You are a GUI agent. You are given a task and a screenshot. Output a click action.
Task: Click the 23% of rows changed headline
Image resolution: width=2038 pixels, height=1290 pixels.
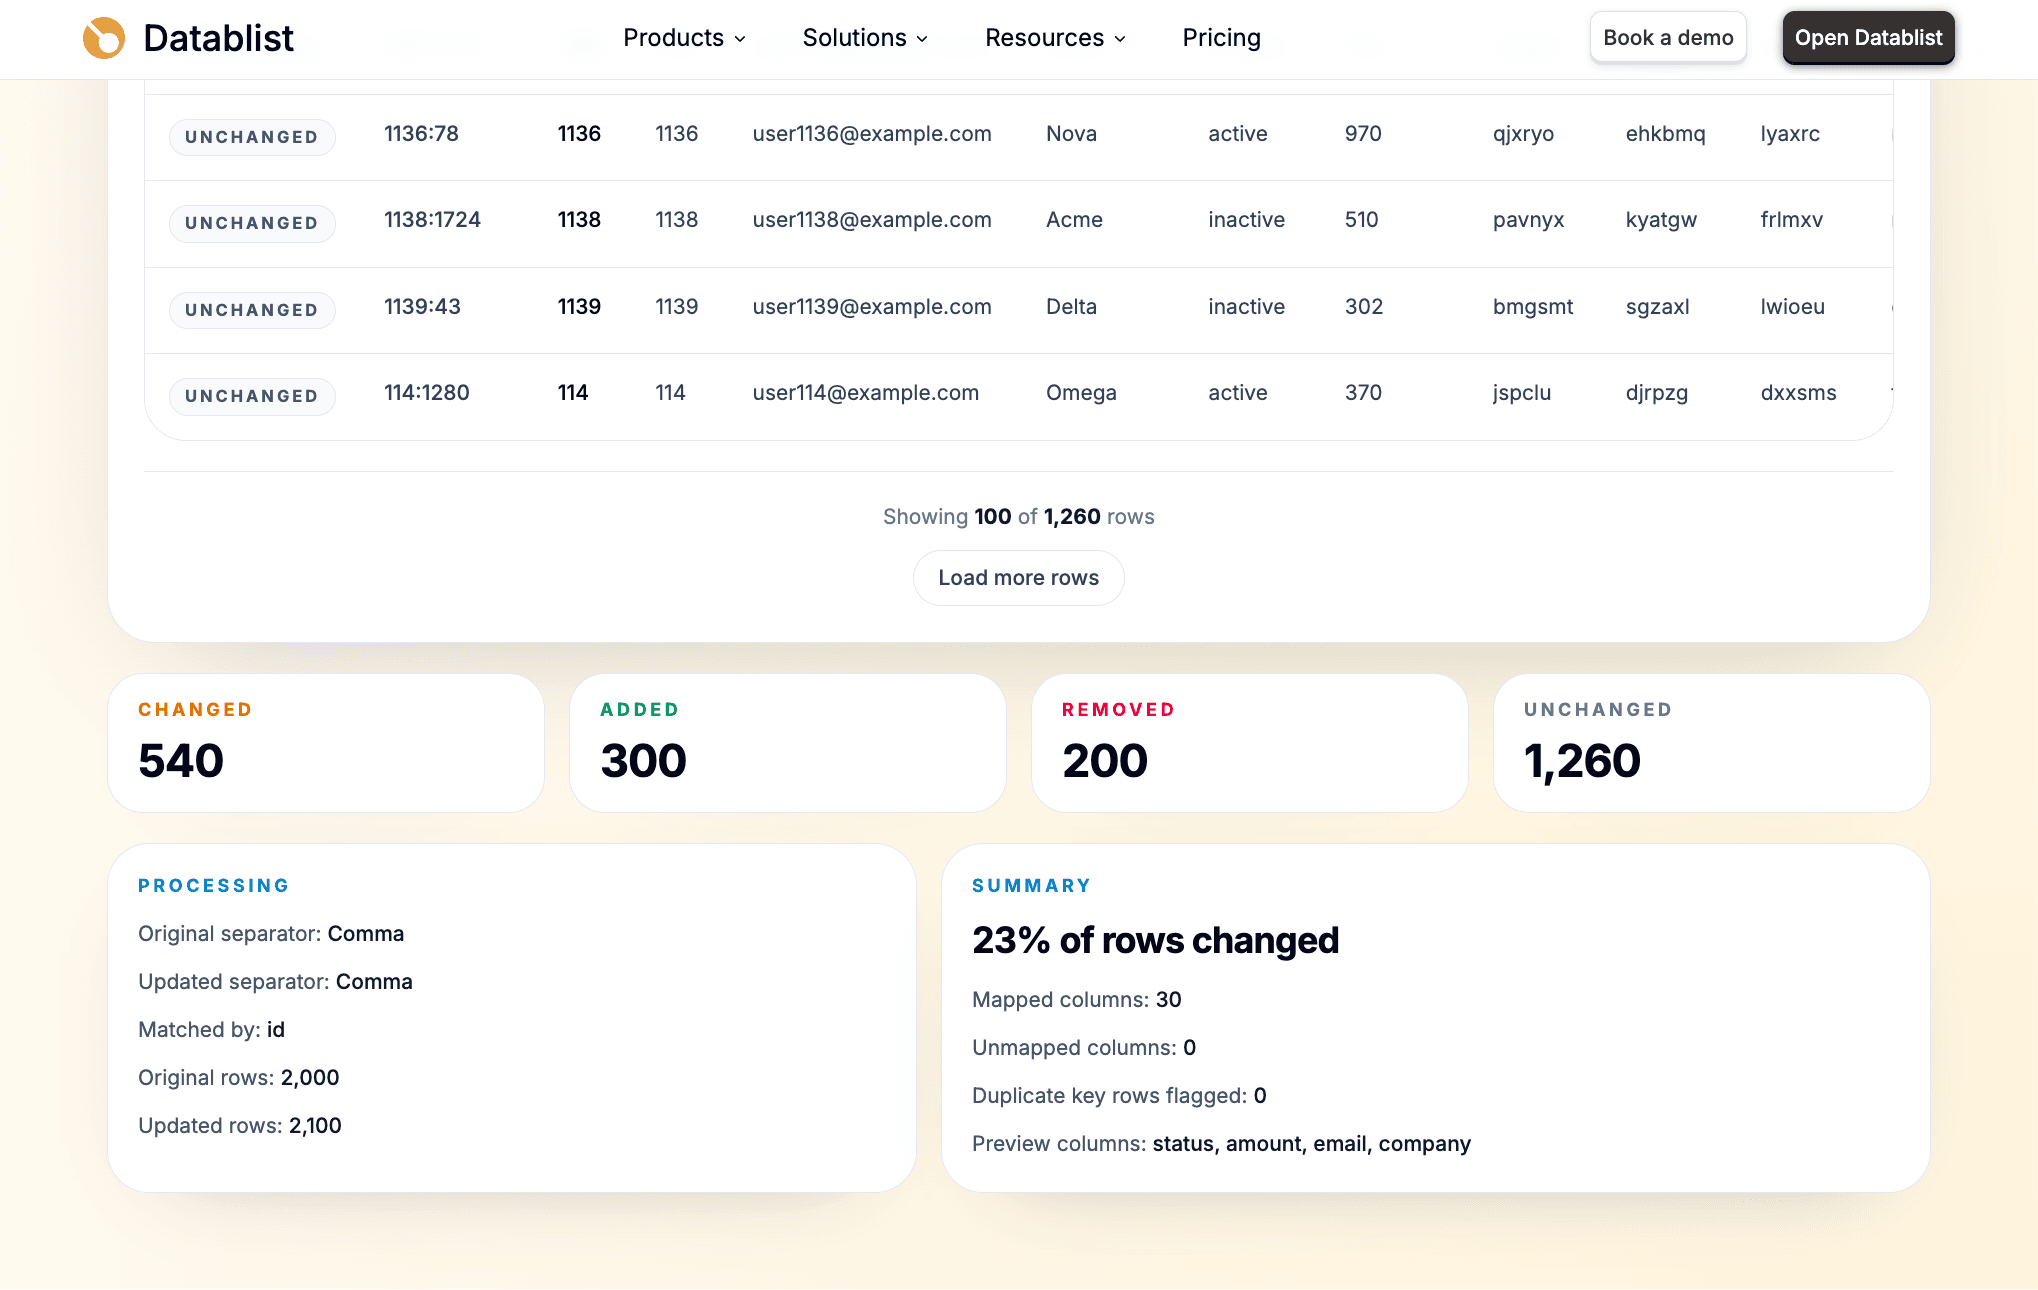coord(1155,941)
